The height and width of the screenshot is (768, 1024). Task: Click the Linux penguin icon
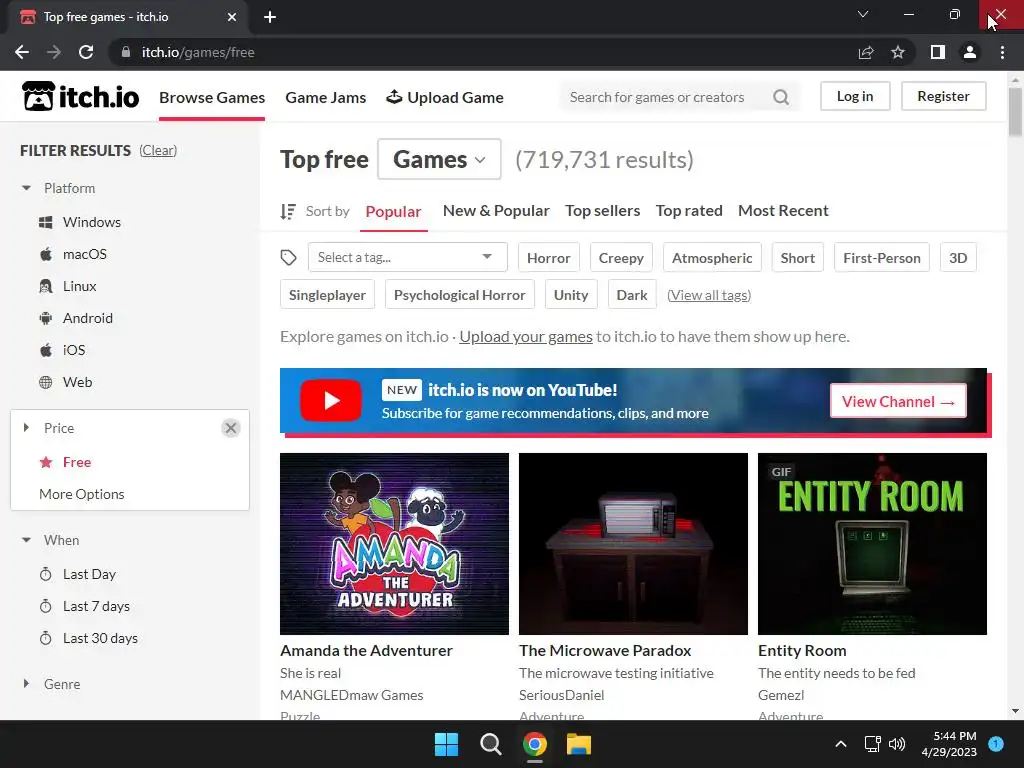46,286
